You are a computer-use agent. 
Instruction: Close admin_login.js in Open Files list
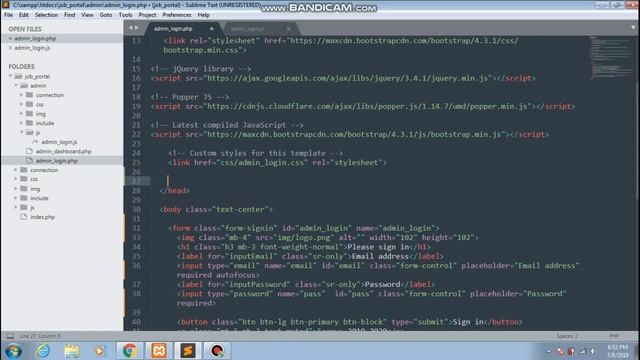click(x=10, y=48)
